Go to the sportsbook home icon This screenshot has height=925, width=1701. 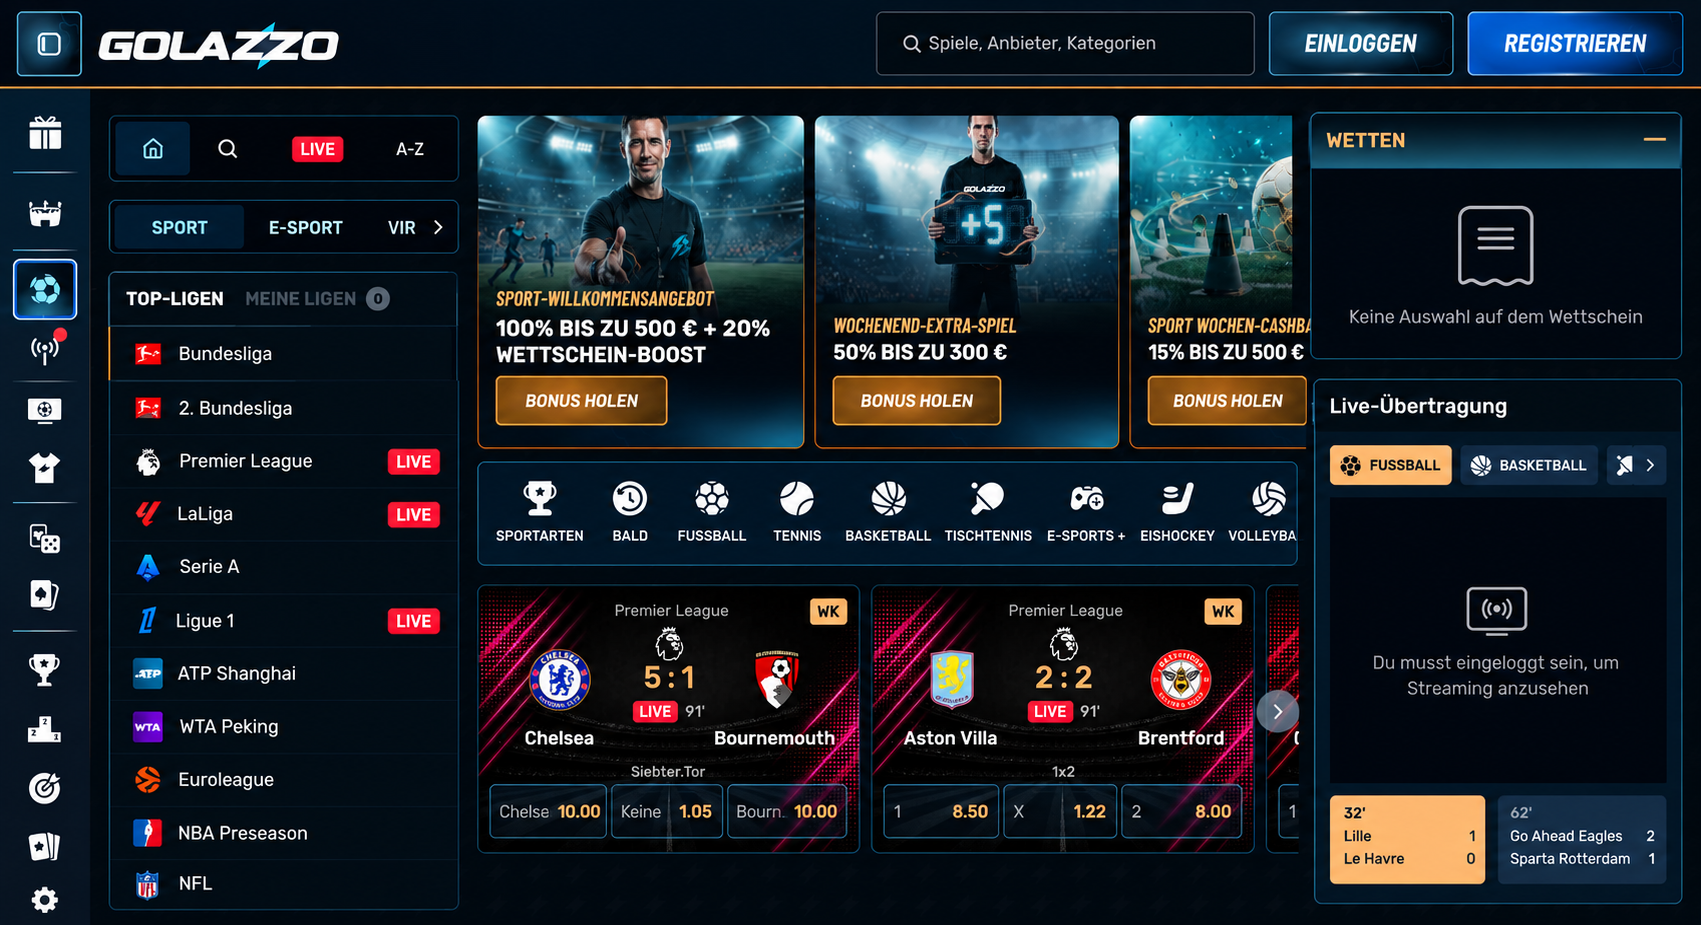coord(153,149)
